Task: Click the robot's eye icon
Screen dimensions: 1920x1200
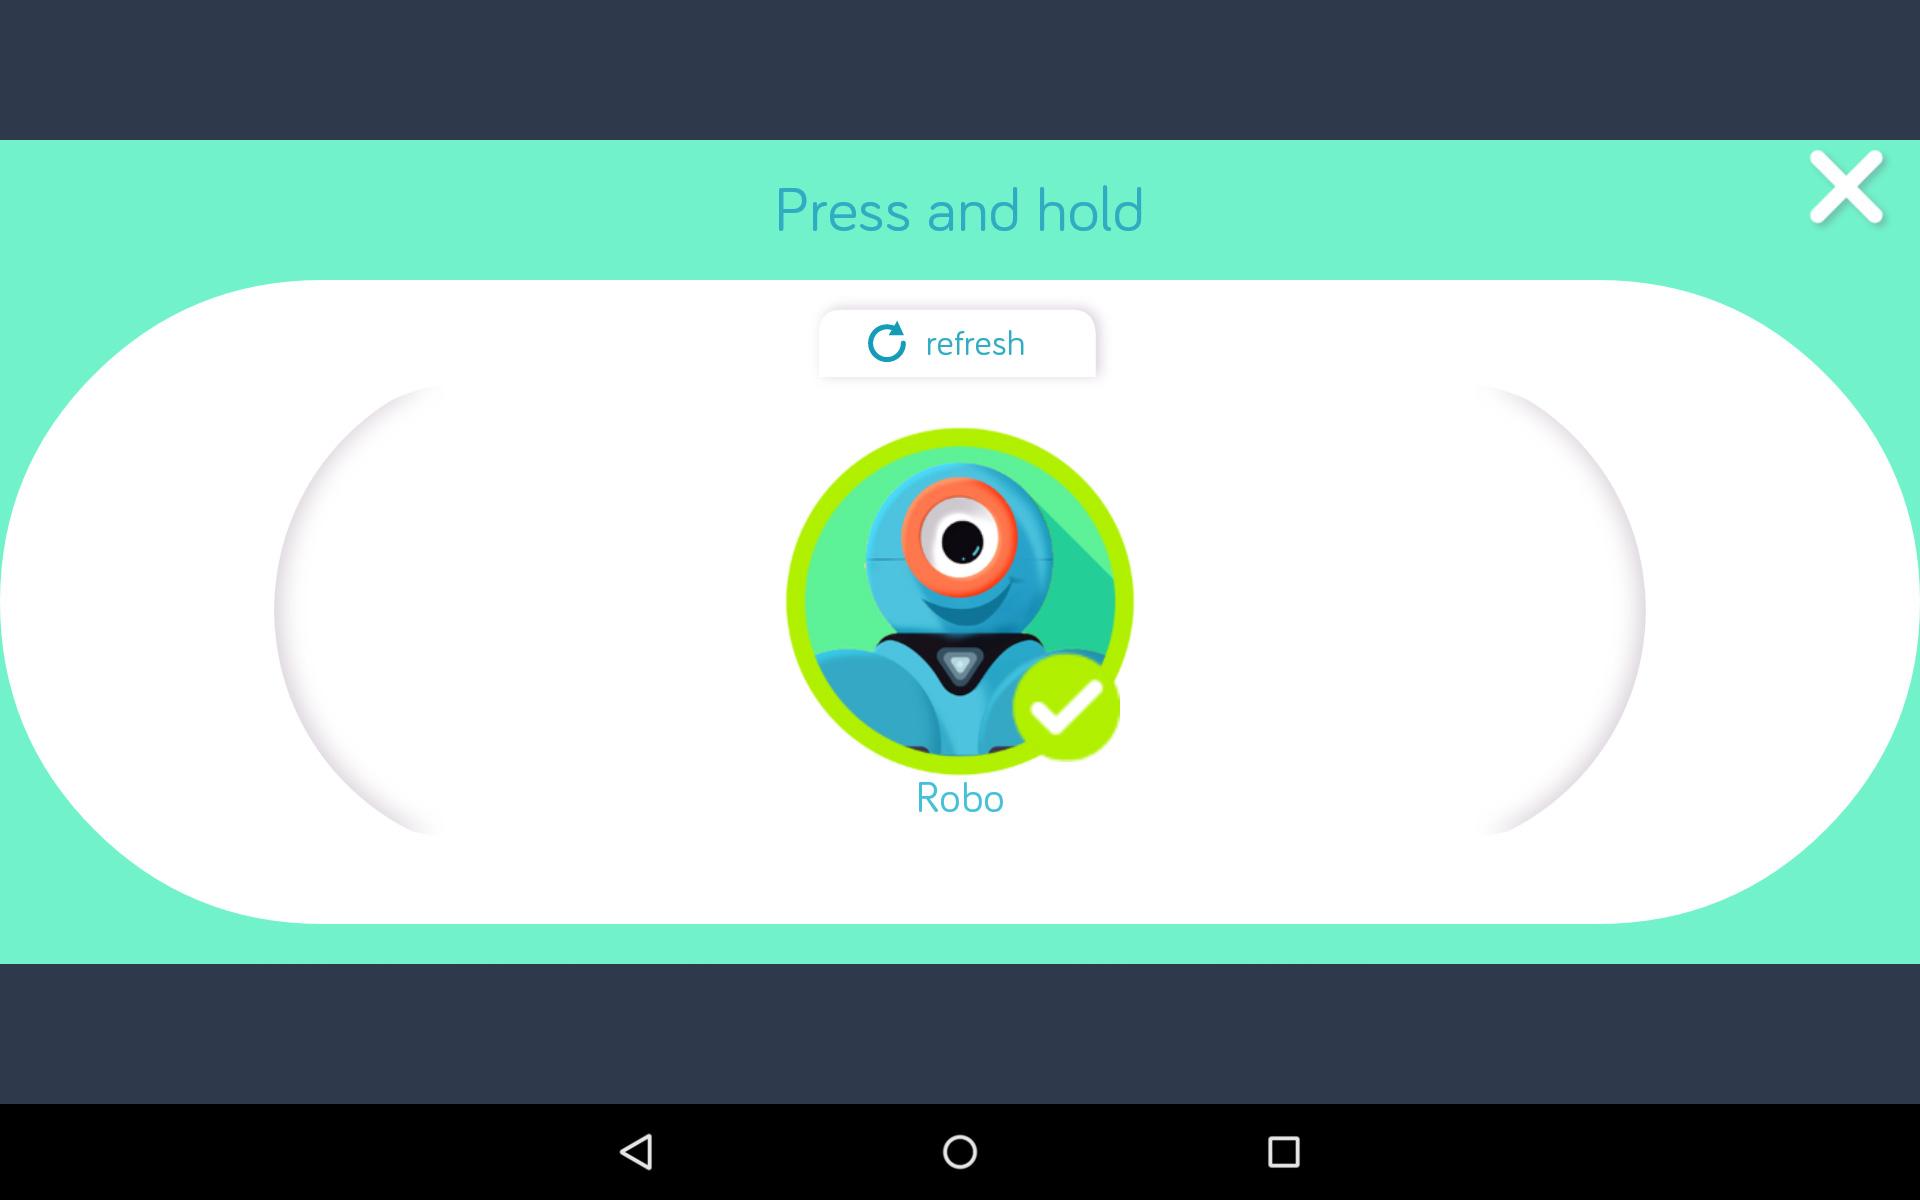Action: pos(958,539)
